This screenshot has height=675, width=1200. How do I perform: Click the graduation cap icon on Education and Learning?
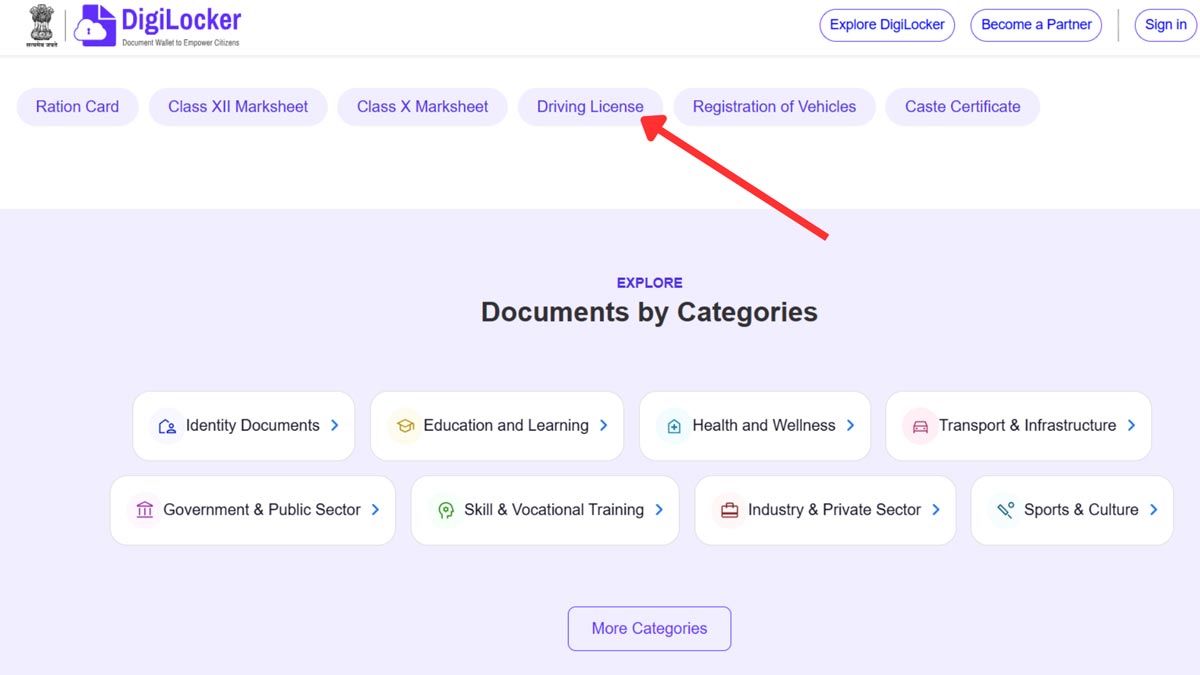coord(405,425)
